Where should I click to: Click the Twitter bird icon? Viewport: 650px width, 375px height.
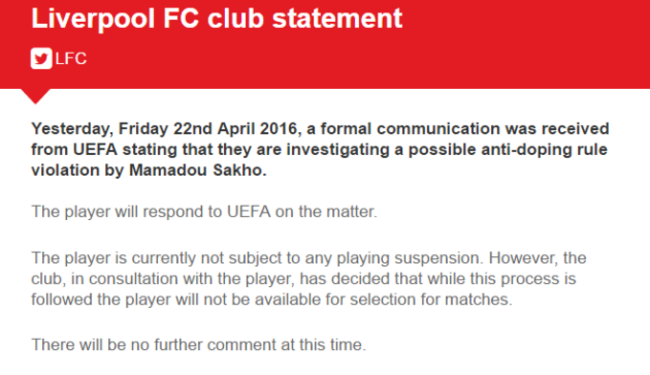point(41,58)
